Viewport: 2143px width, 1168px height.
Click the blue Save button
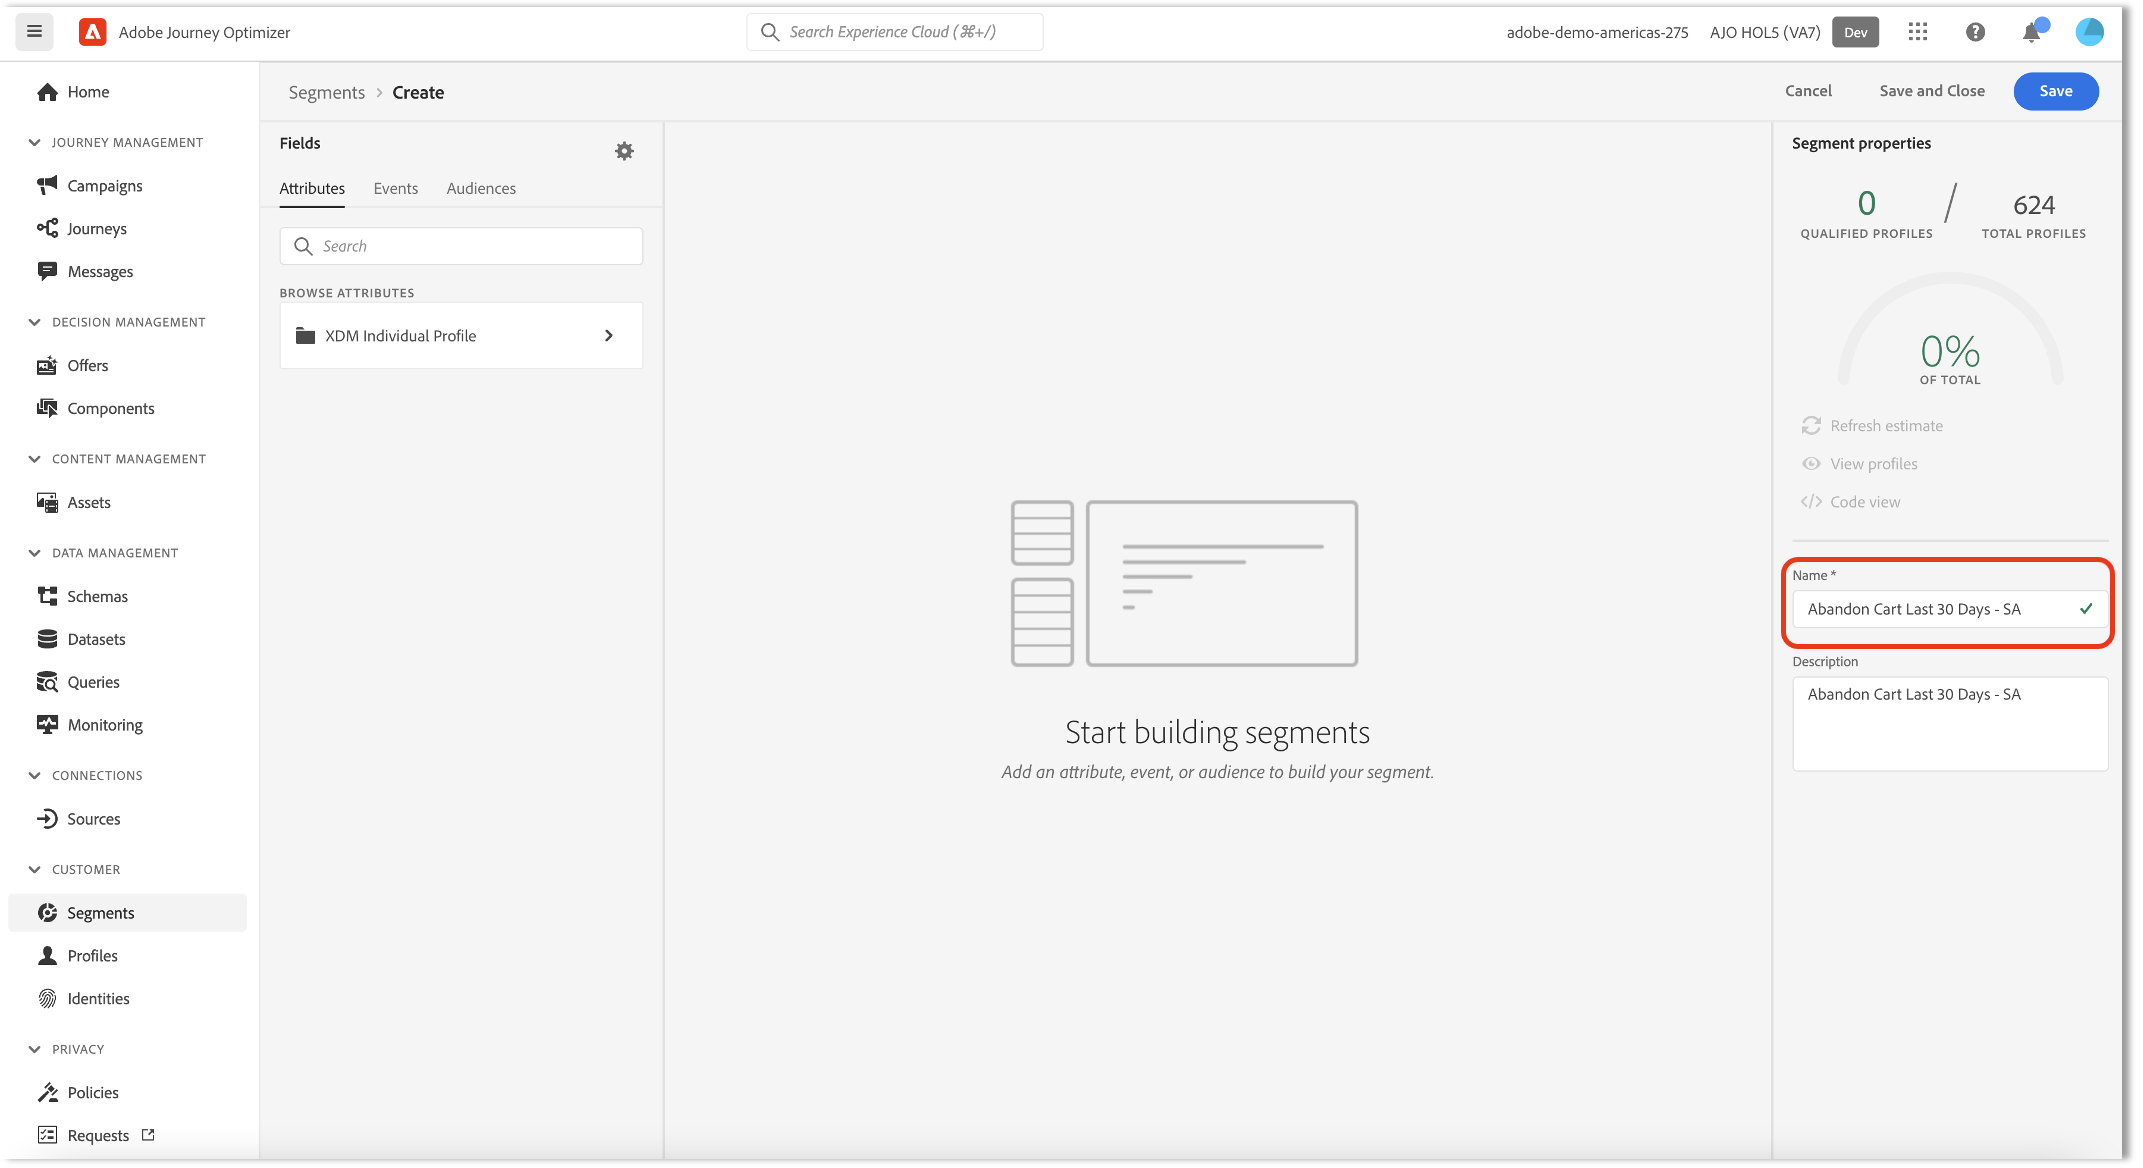click(x=2056, y=91)
